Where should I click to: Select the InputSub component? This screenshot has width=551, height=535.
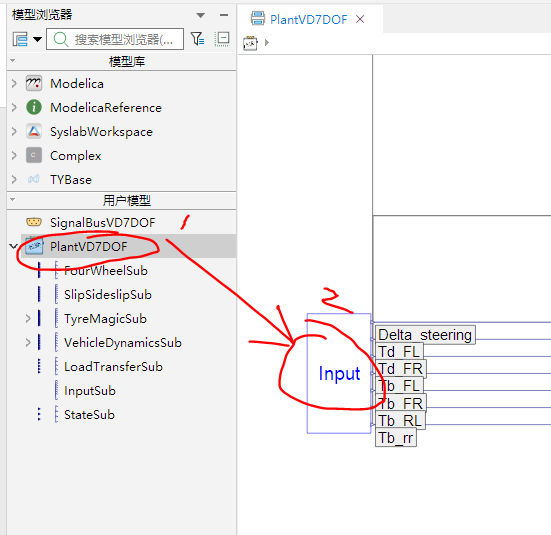[90, 391]
